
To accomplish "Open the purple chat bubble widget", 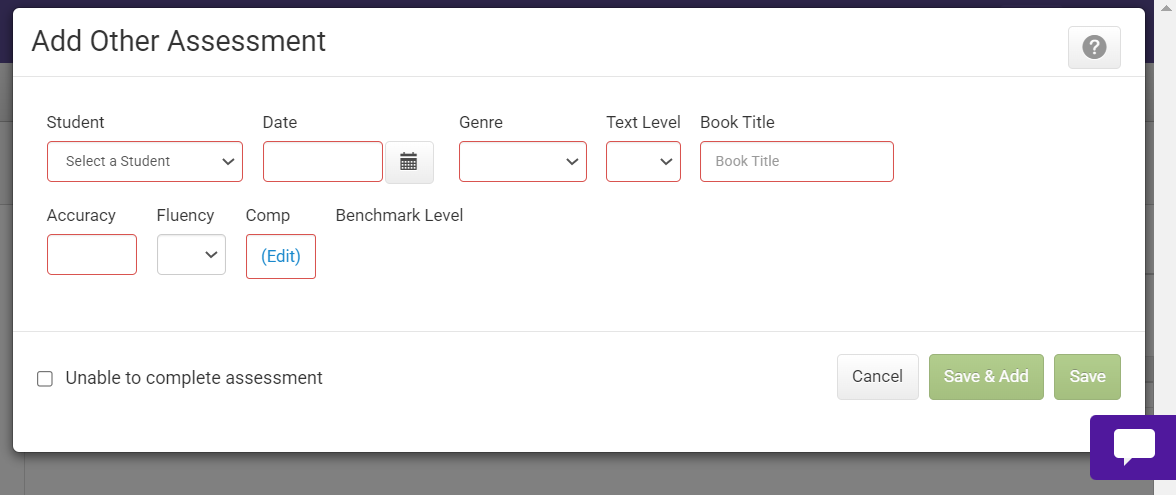I will point(1133,446).
